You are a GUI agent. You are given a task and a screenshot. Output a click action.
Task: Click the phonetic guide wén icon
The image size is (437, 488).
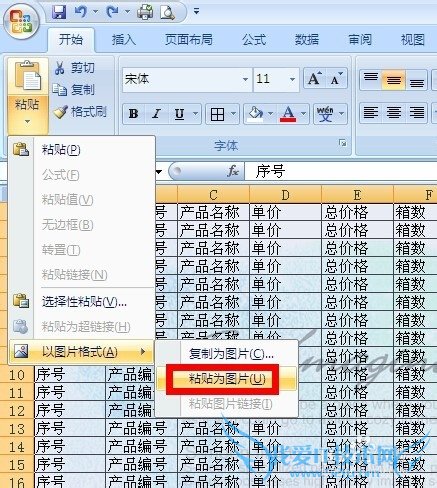point(325,114)
